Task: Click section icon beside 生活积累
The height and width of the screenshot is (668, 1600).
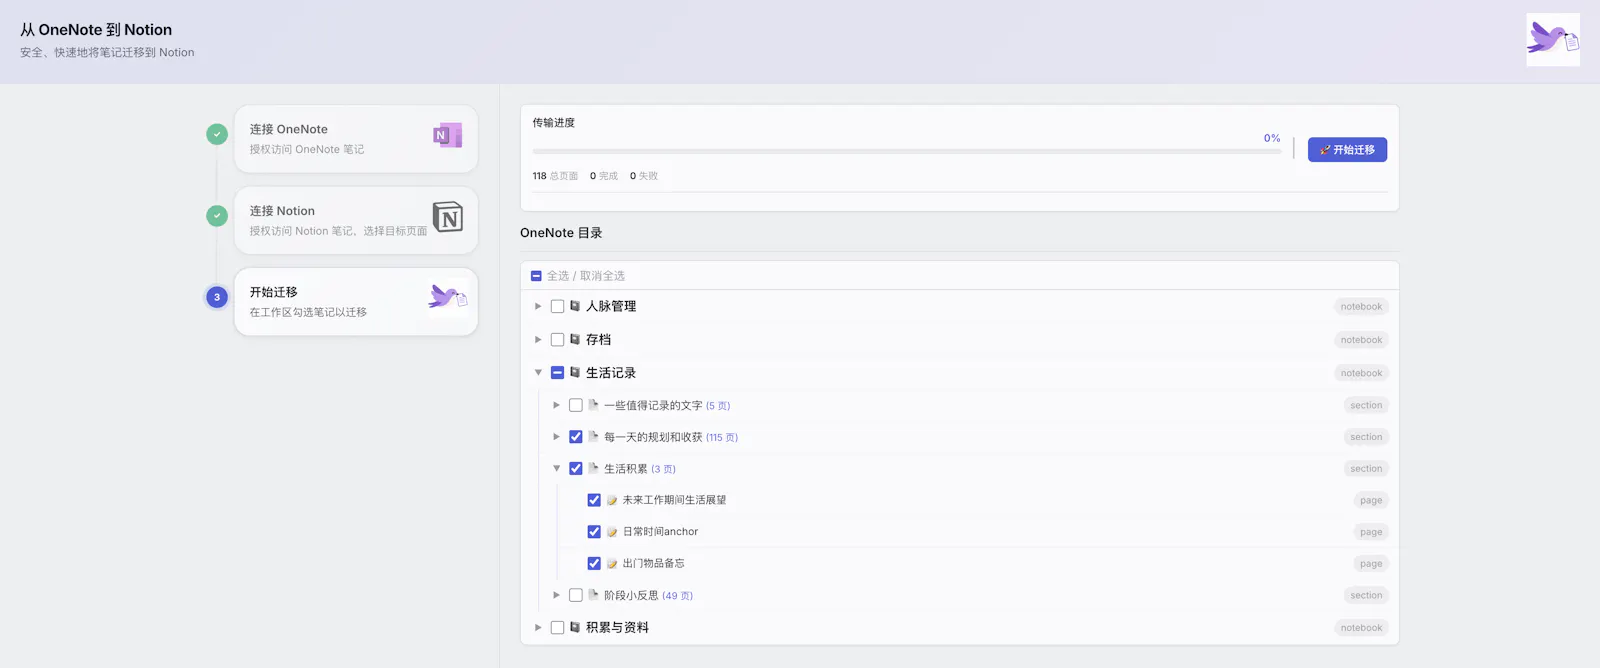Action: pos(593,468)
